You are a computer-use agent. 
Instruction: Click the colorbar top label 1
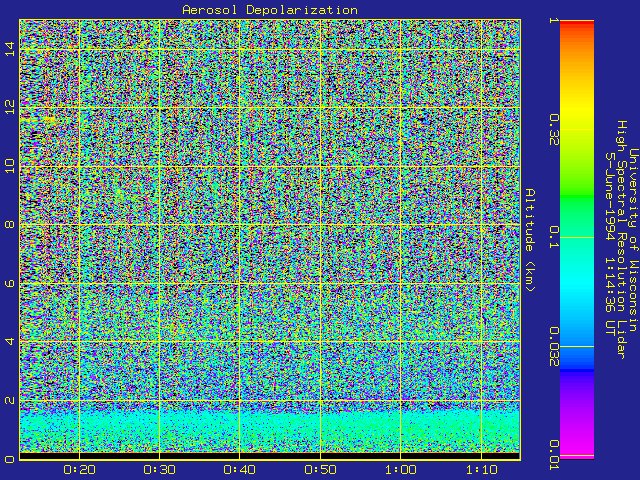point(554,20)
